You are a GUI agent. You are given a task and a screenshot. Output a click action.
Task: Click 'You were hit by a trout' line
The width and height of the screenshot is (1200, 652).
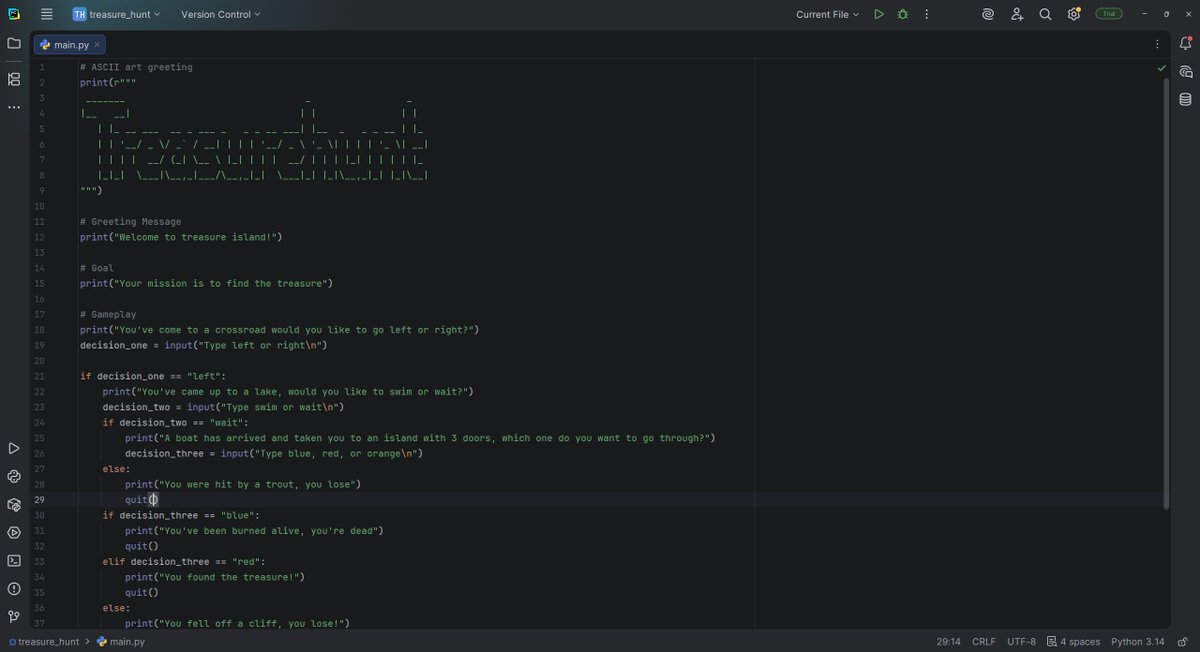(x=243, y=484)
